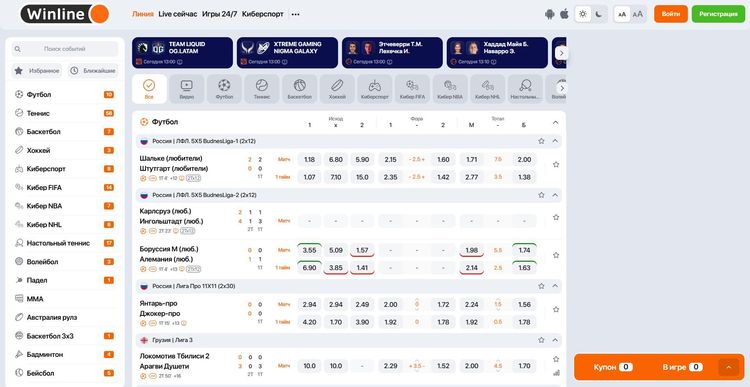Viewport: 750px width, 387px height.
Task: Open the В игре panel
Action: (682, 367)
